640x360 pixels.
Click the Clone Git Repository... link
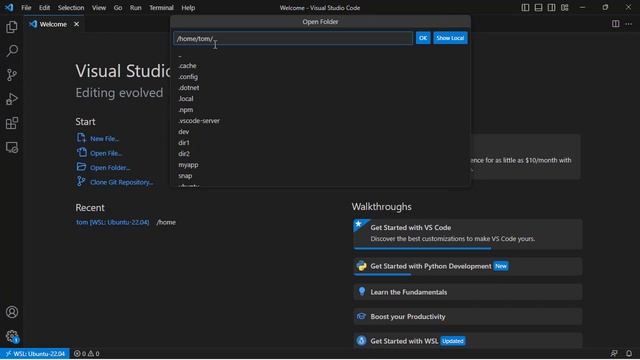(x=122, y=182)
